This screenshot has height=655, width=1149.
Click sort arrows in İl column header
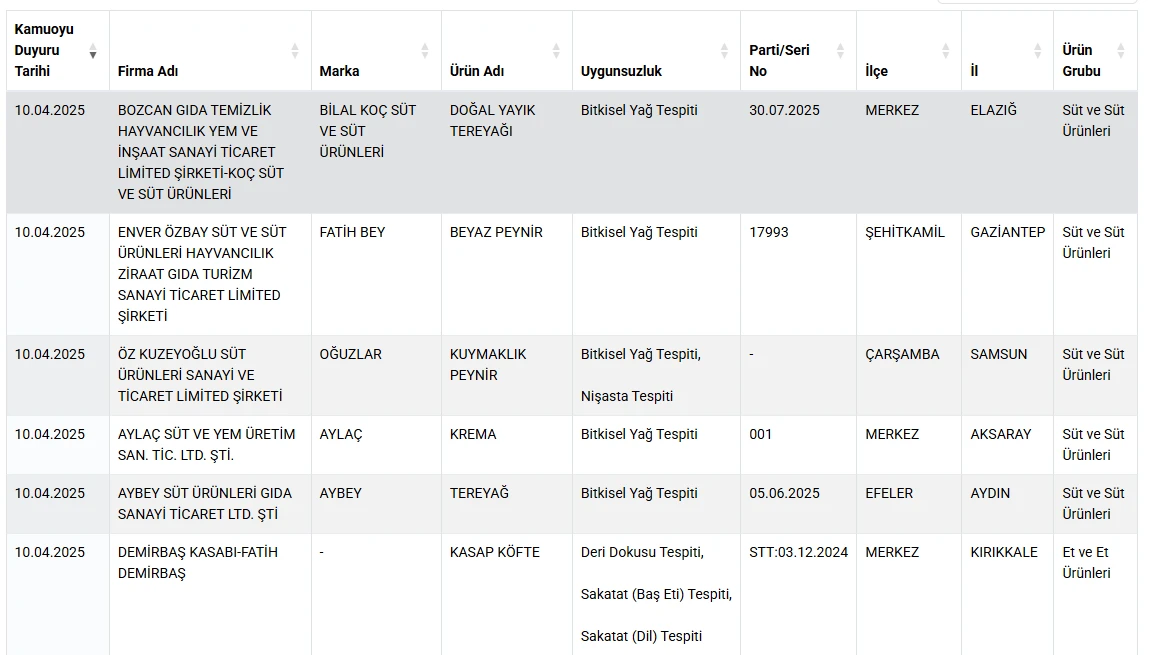click(1038, 51)
